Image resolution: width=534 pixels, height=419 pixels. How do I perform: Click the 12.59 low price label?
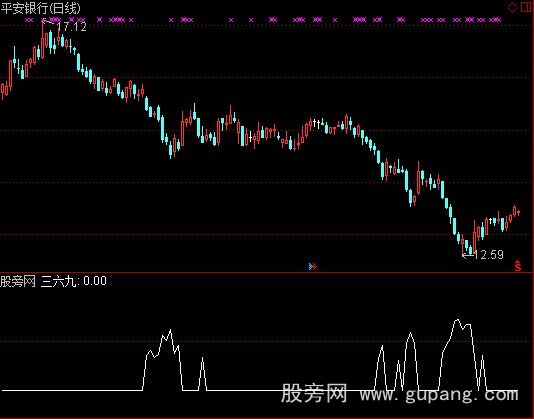point(488,254)
